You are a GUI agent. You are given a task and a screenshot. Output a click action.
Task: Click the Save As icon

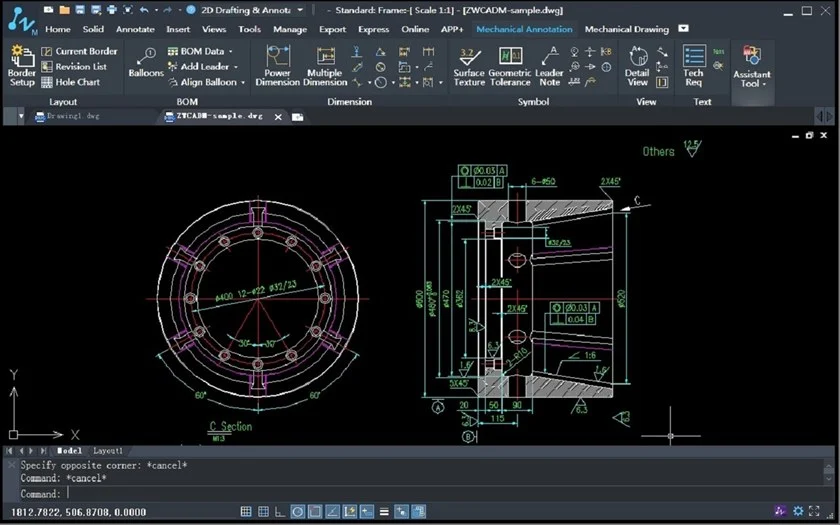(96, 10)
